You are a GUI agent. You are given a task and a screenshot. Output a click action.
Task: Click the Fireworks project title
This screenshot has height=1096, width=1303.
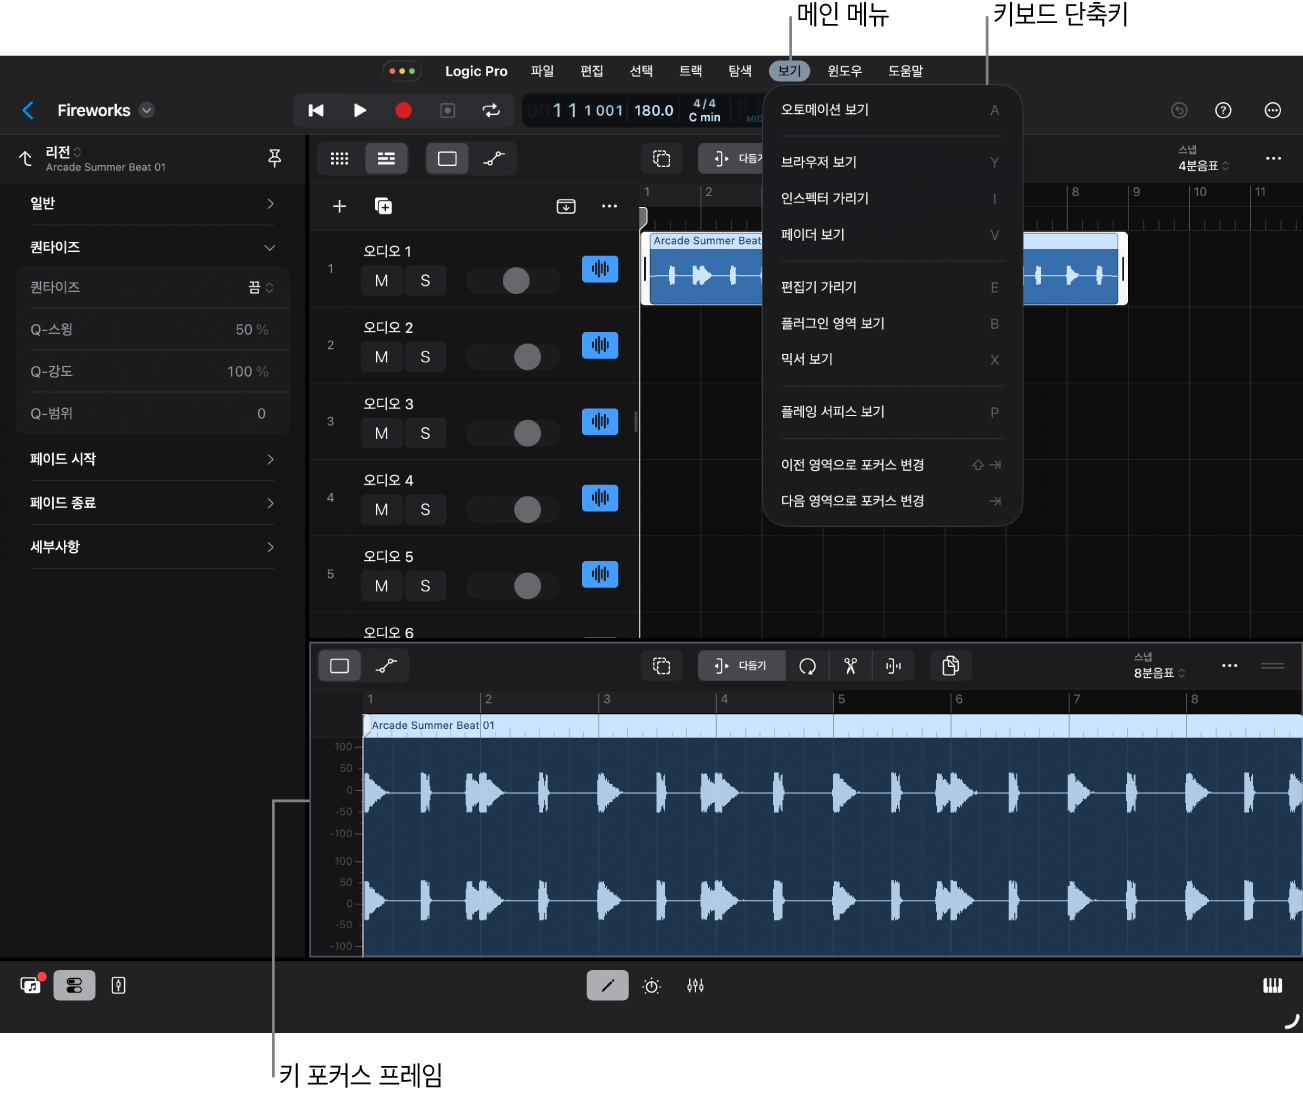coord(94,111)
